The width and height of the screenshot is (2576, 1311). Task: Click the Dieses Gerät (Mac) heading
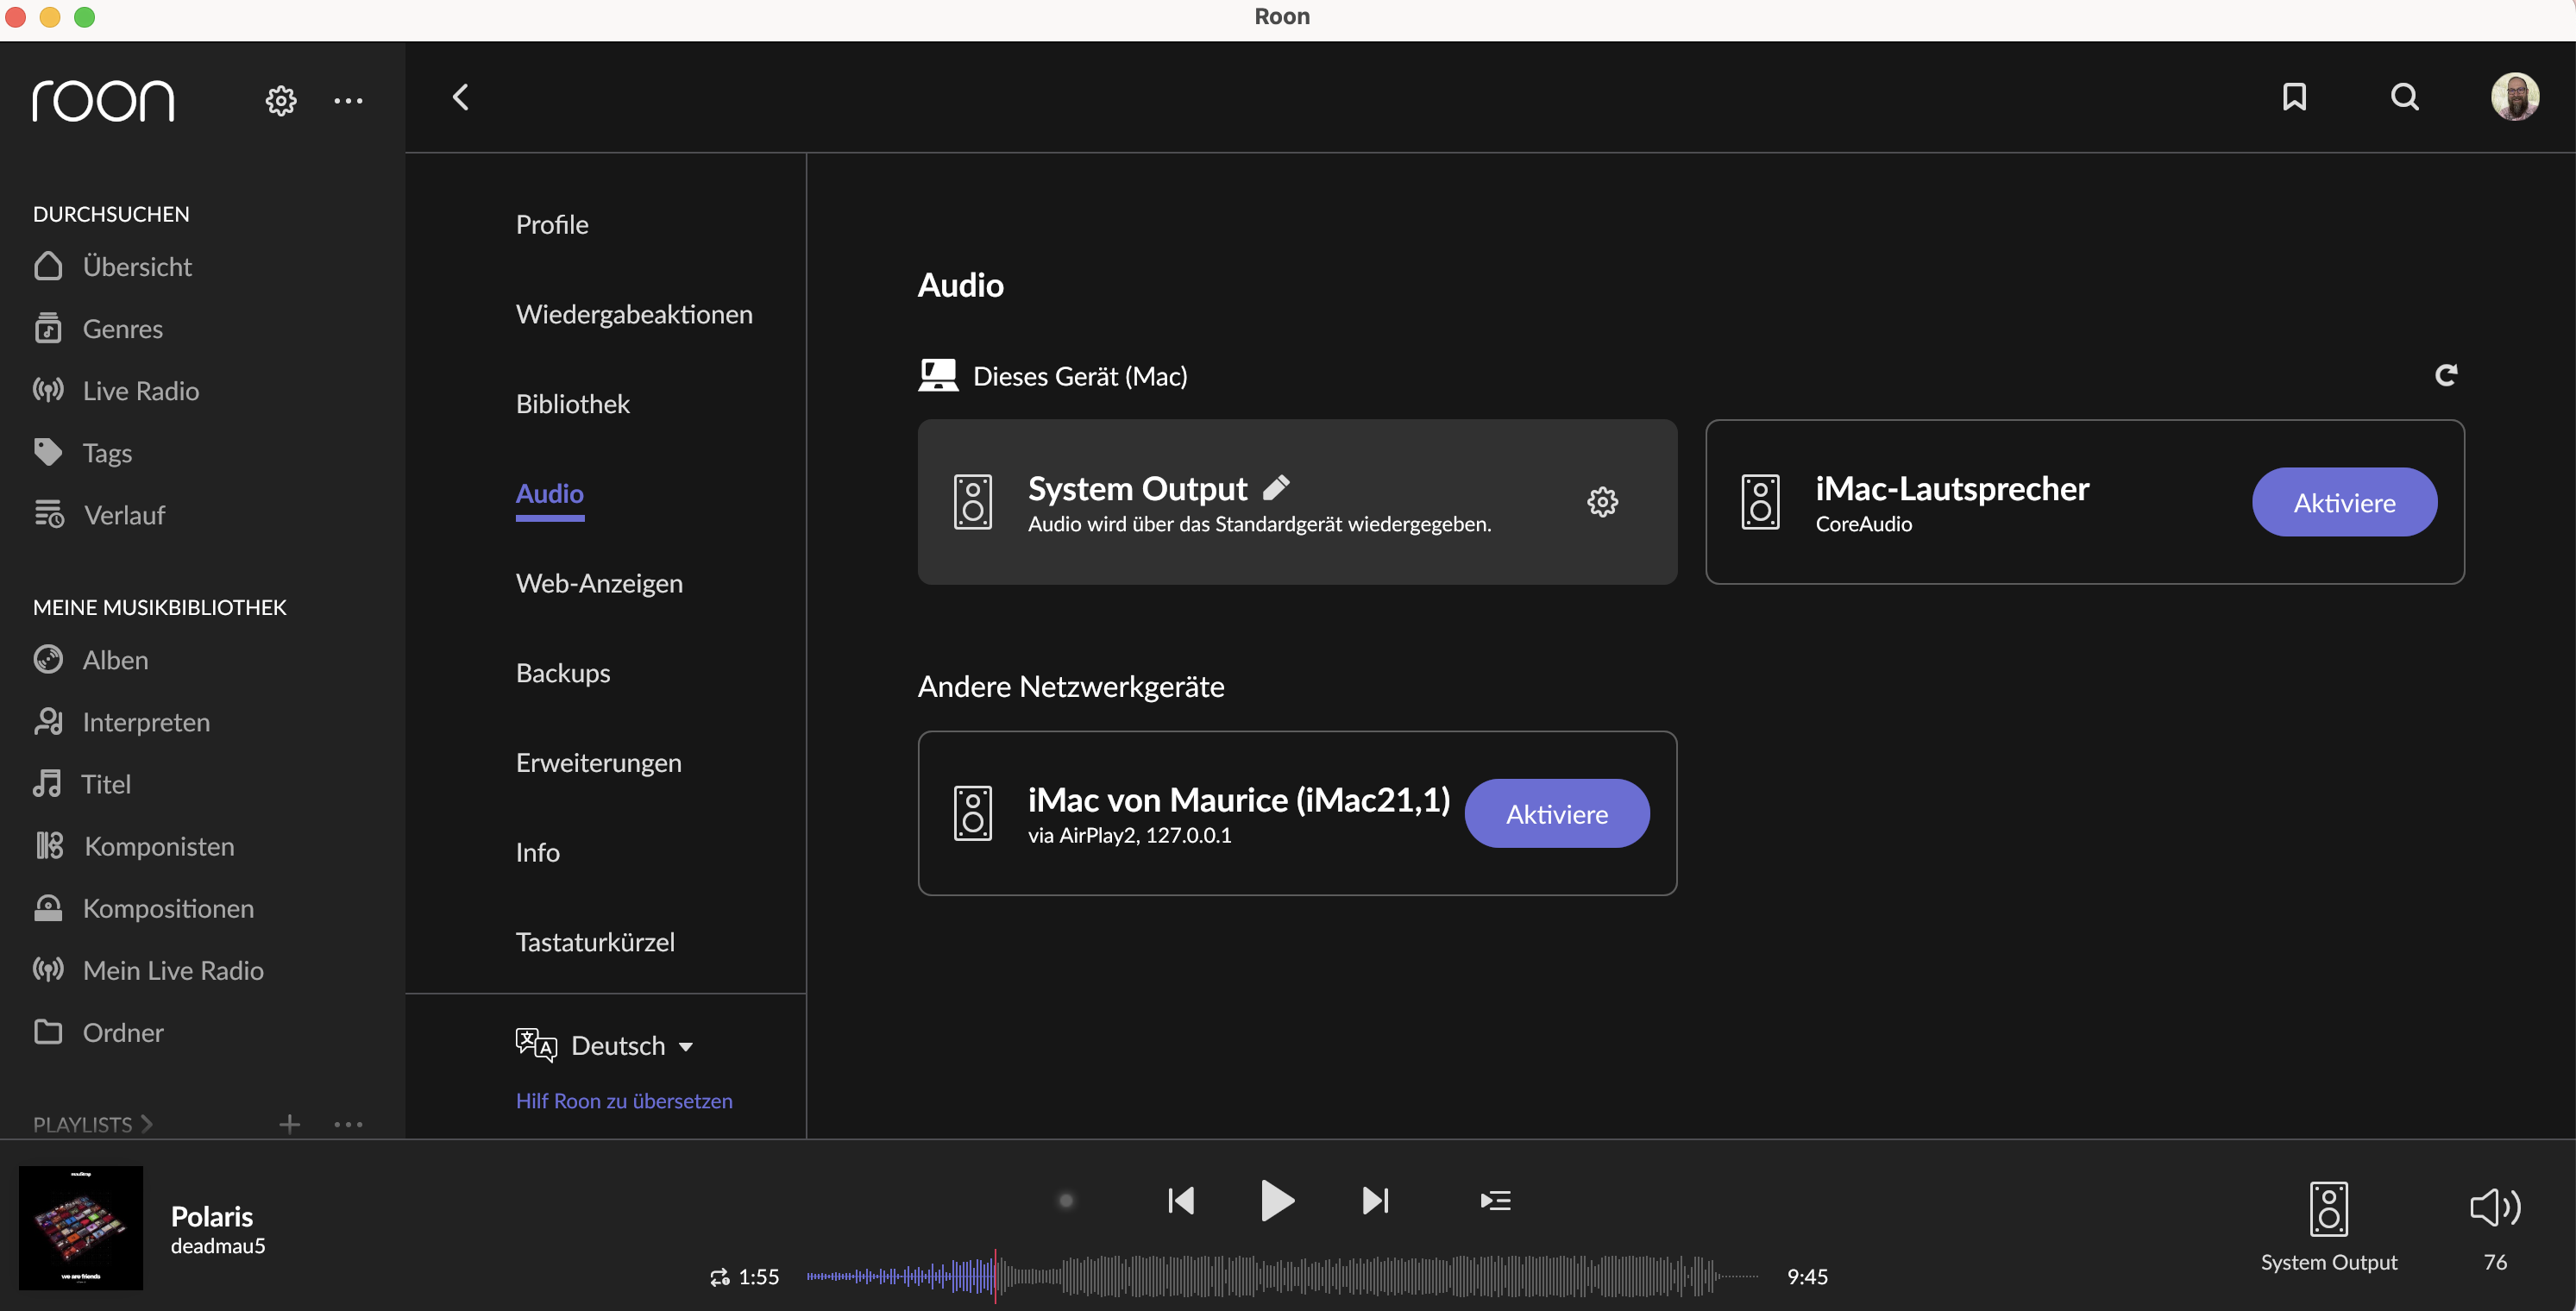point(1080,376)
